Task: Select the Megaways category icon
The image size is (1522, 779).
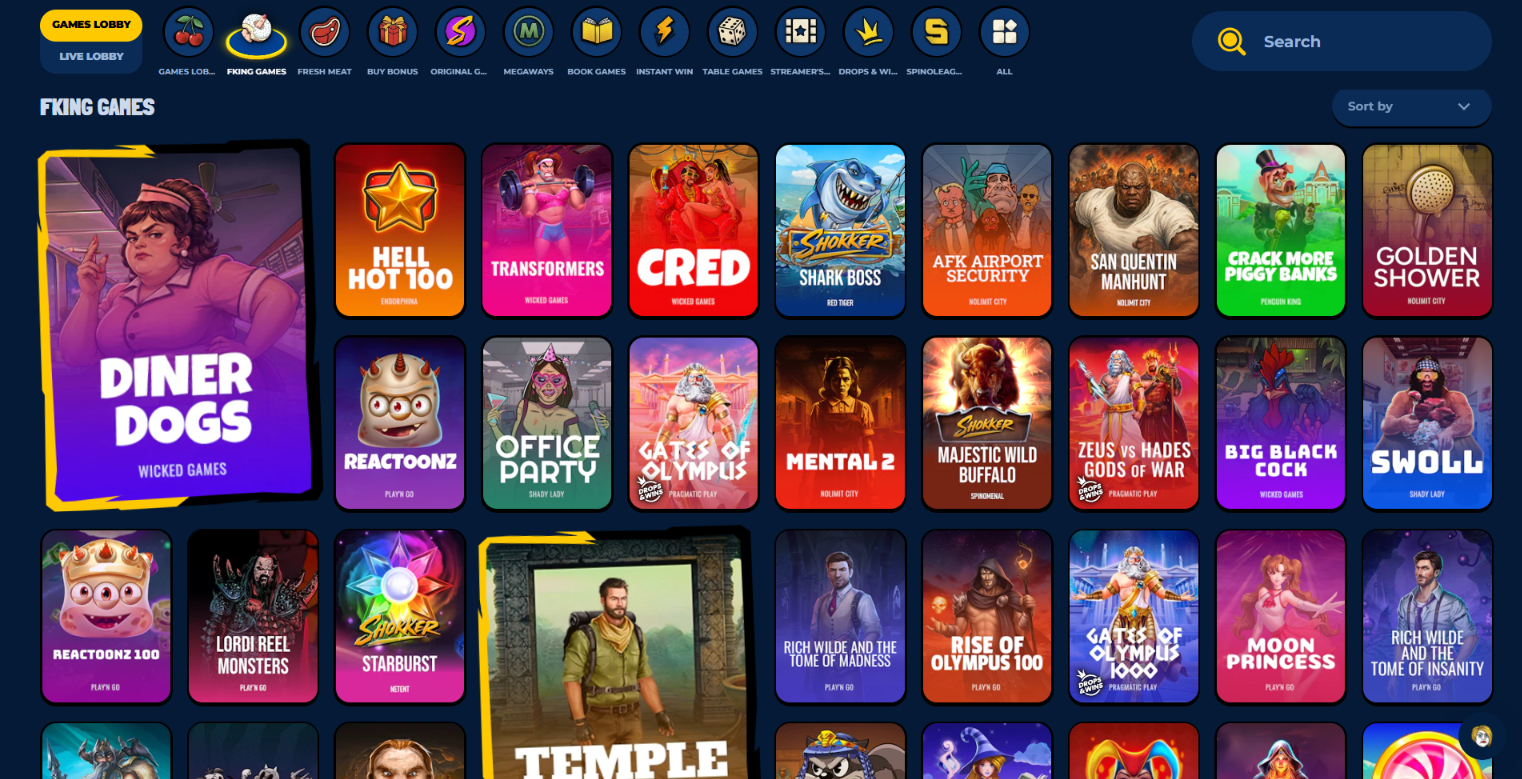Action: tap(528, 33)
